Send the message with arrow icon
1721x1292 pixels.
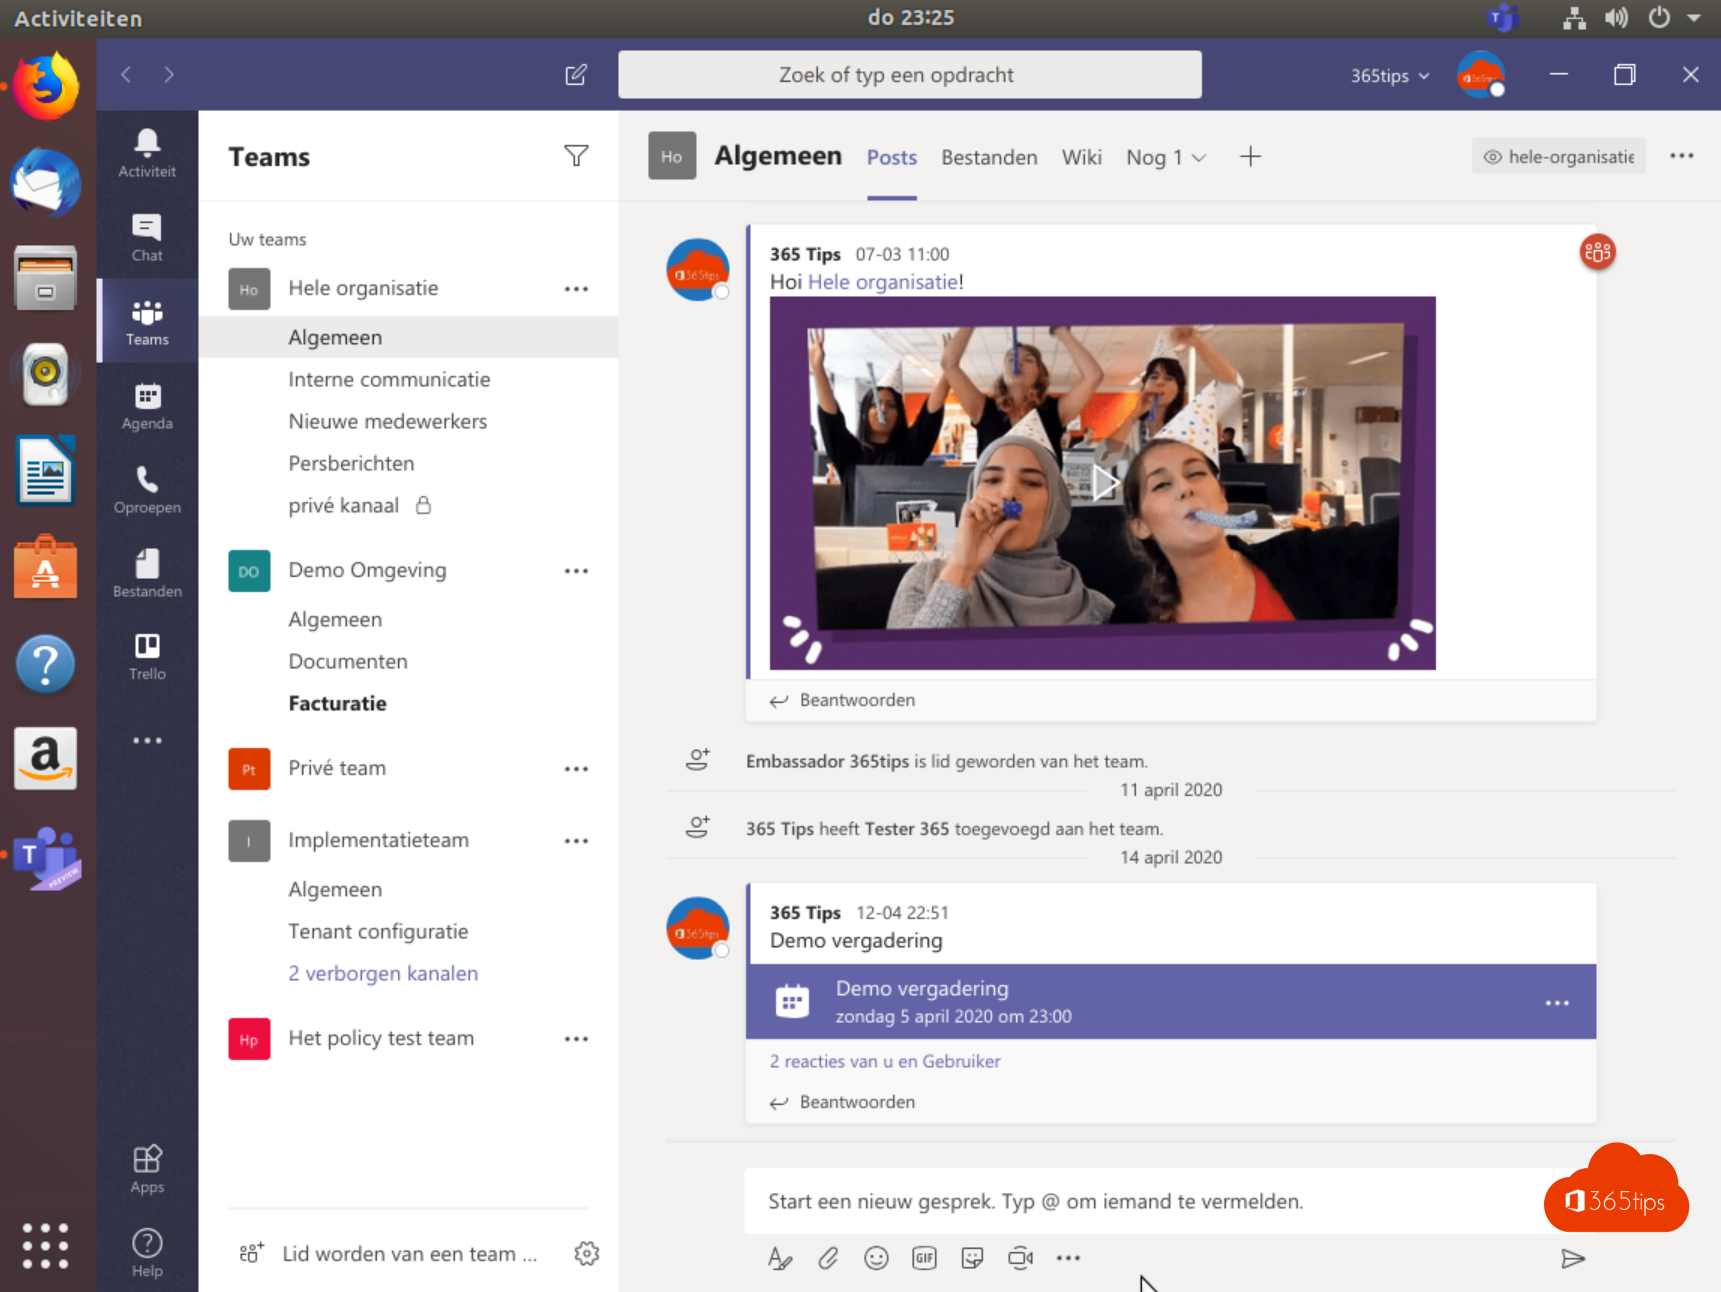(x=1573, y=1258)
